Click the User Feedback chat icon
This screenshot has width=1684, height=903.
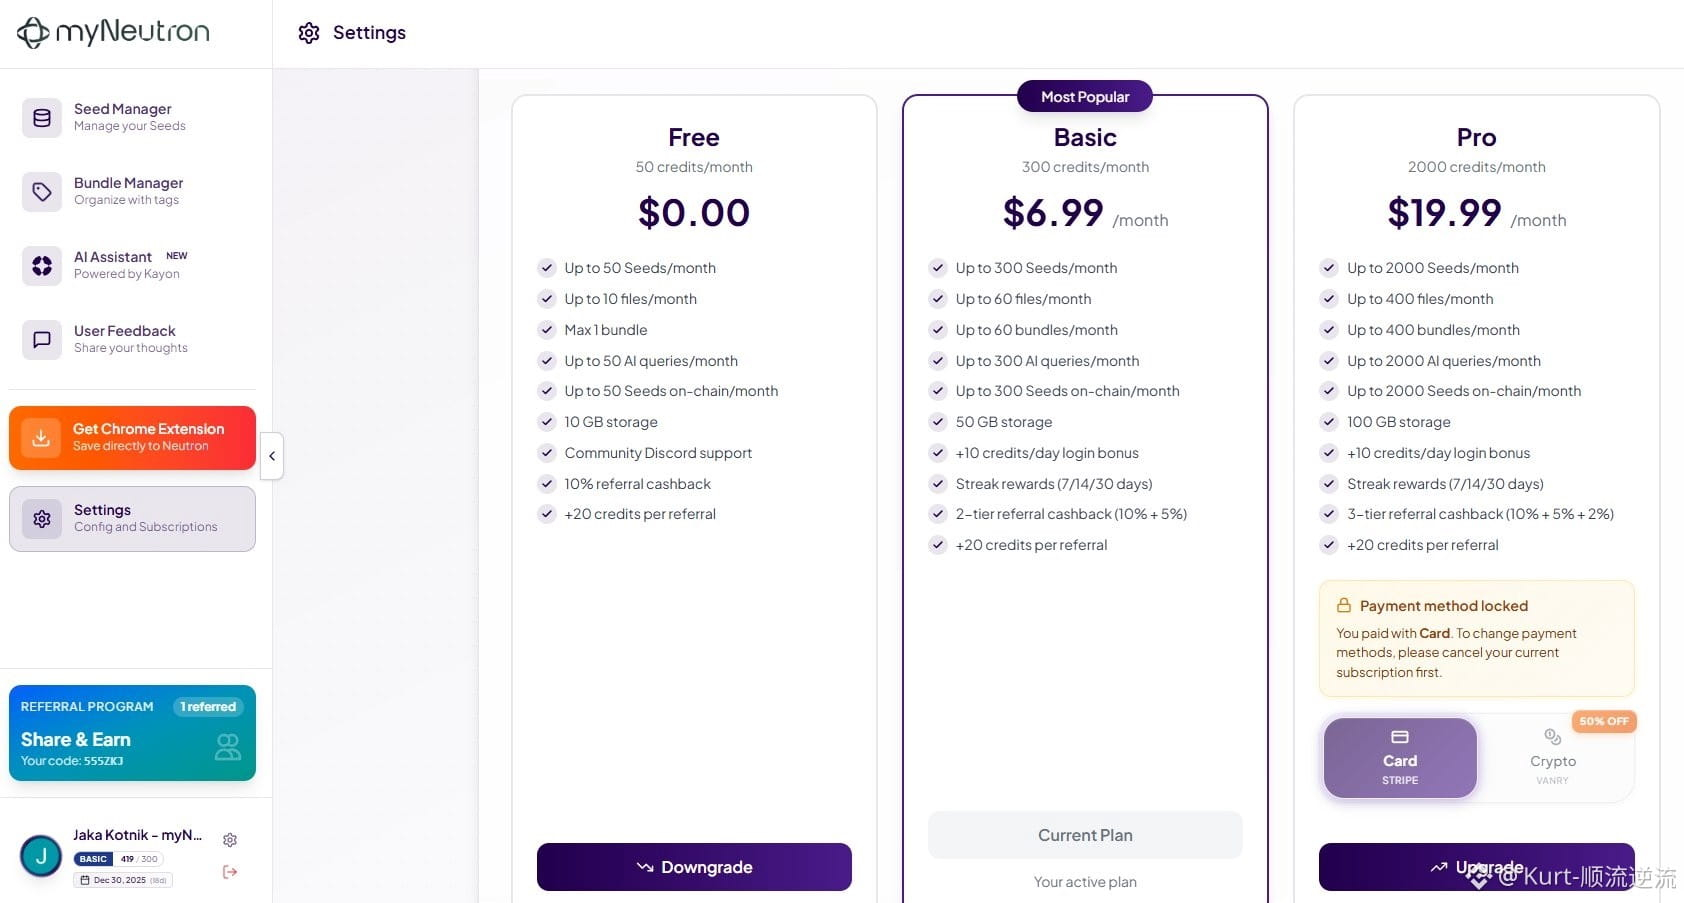pyautogui.click(x=42, y=340)
